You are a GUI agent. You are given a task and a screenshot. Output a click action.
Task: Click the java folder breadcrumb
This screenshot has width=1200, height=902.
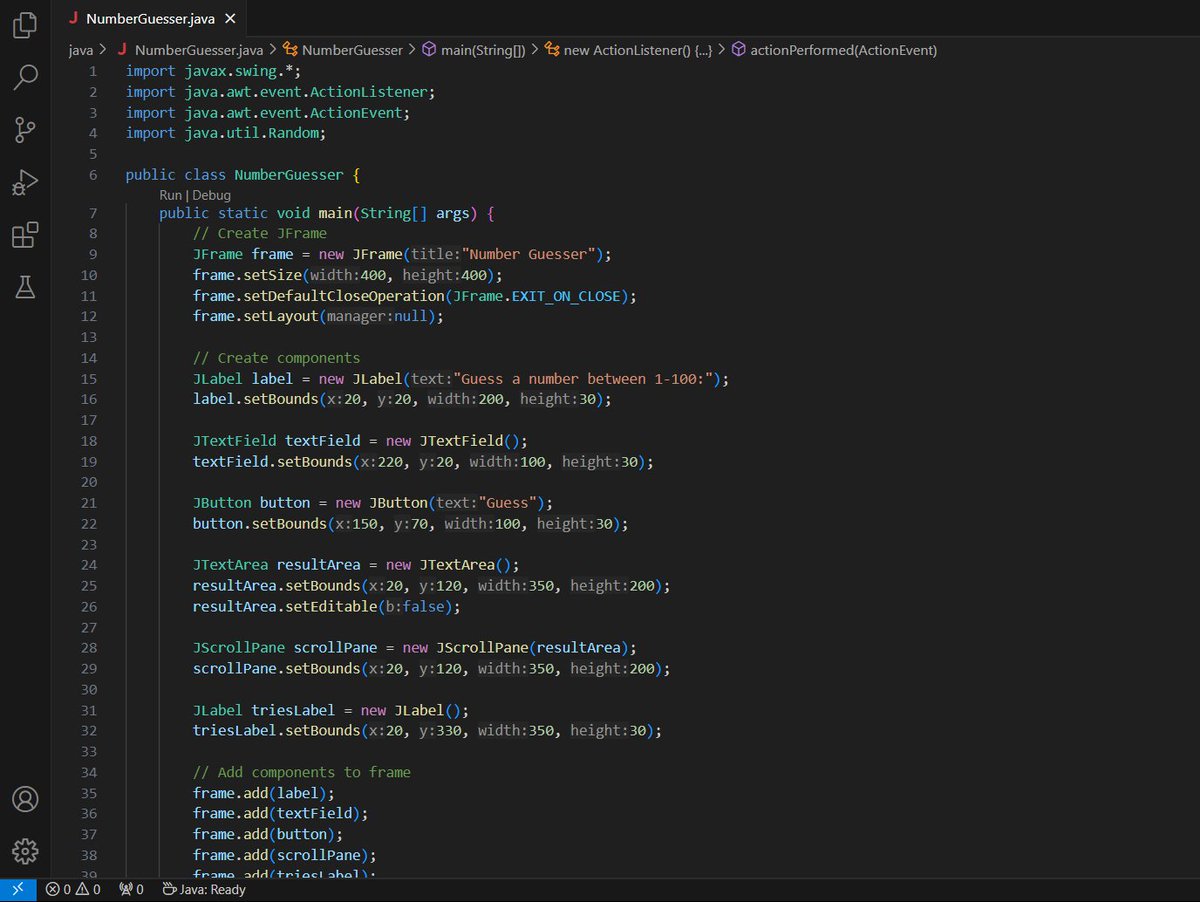pyautogui.click(x=81, y=50)
